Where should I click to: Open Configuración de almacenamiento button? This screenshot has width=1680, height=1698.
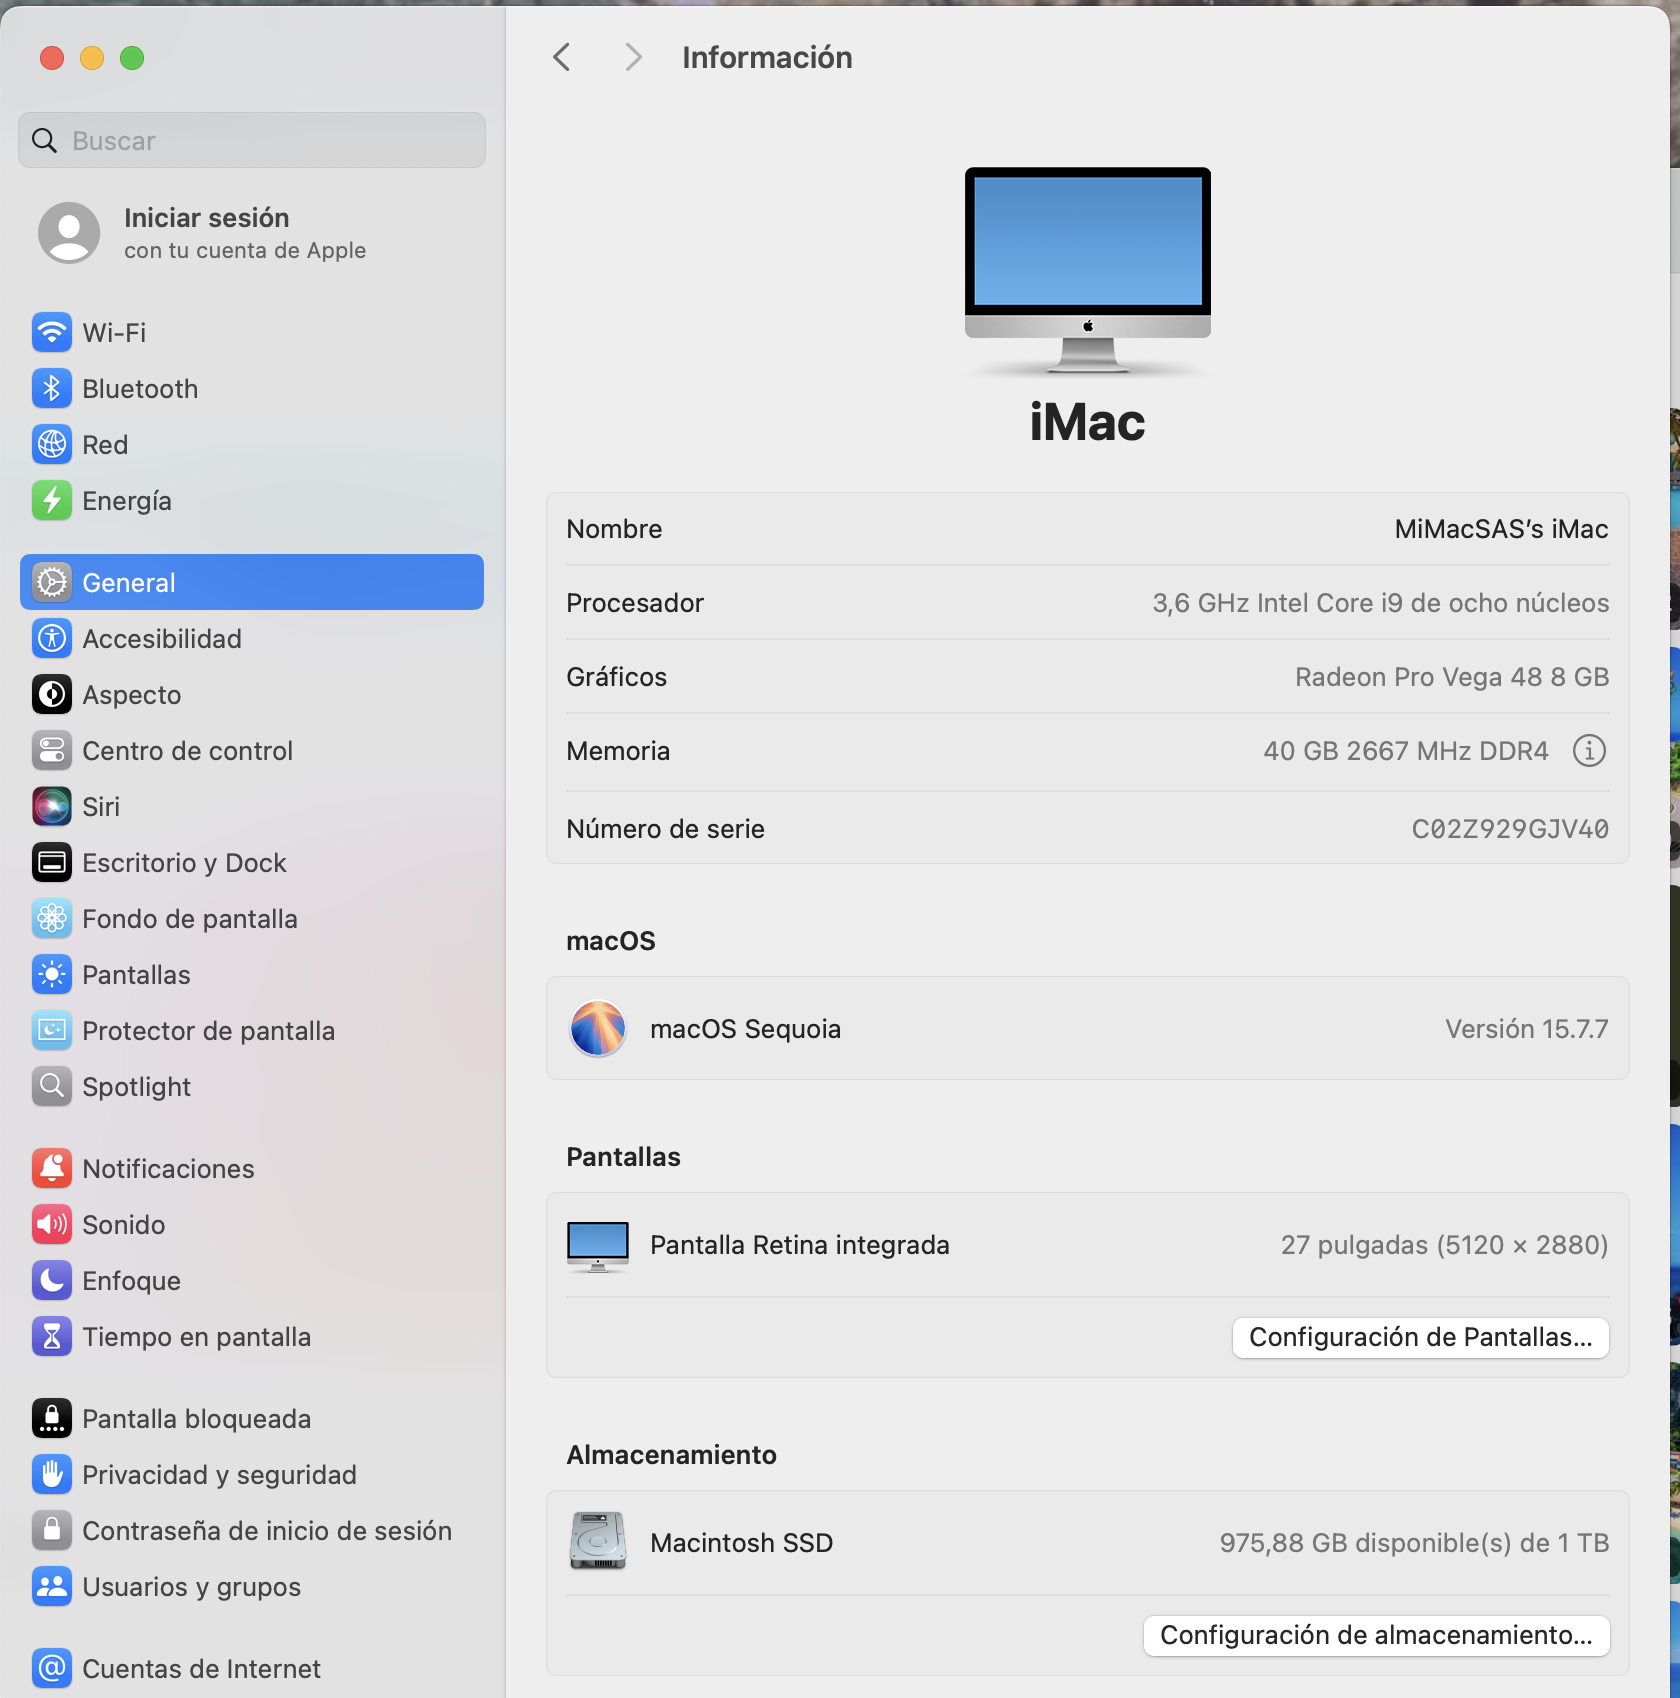point(1377,1636)
